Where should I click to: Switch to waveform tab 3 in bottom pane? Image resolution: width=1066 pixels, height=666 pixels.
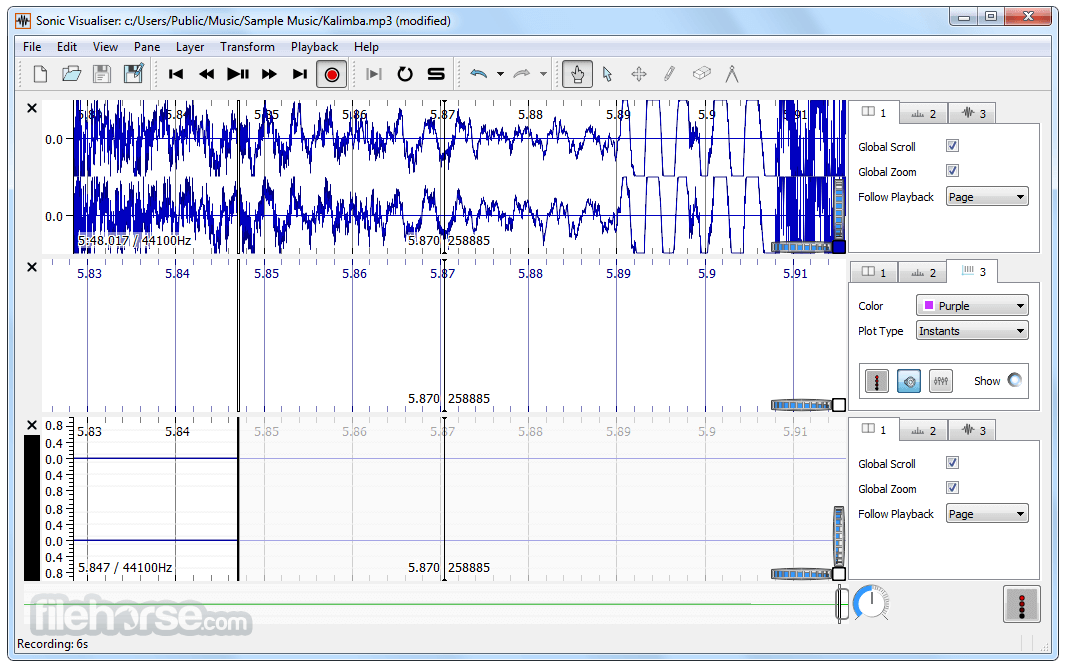973,430
